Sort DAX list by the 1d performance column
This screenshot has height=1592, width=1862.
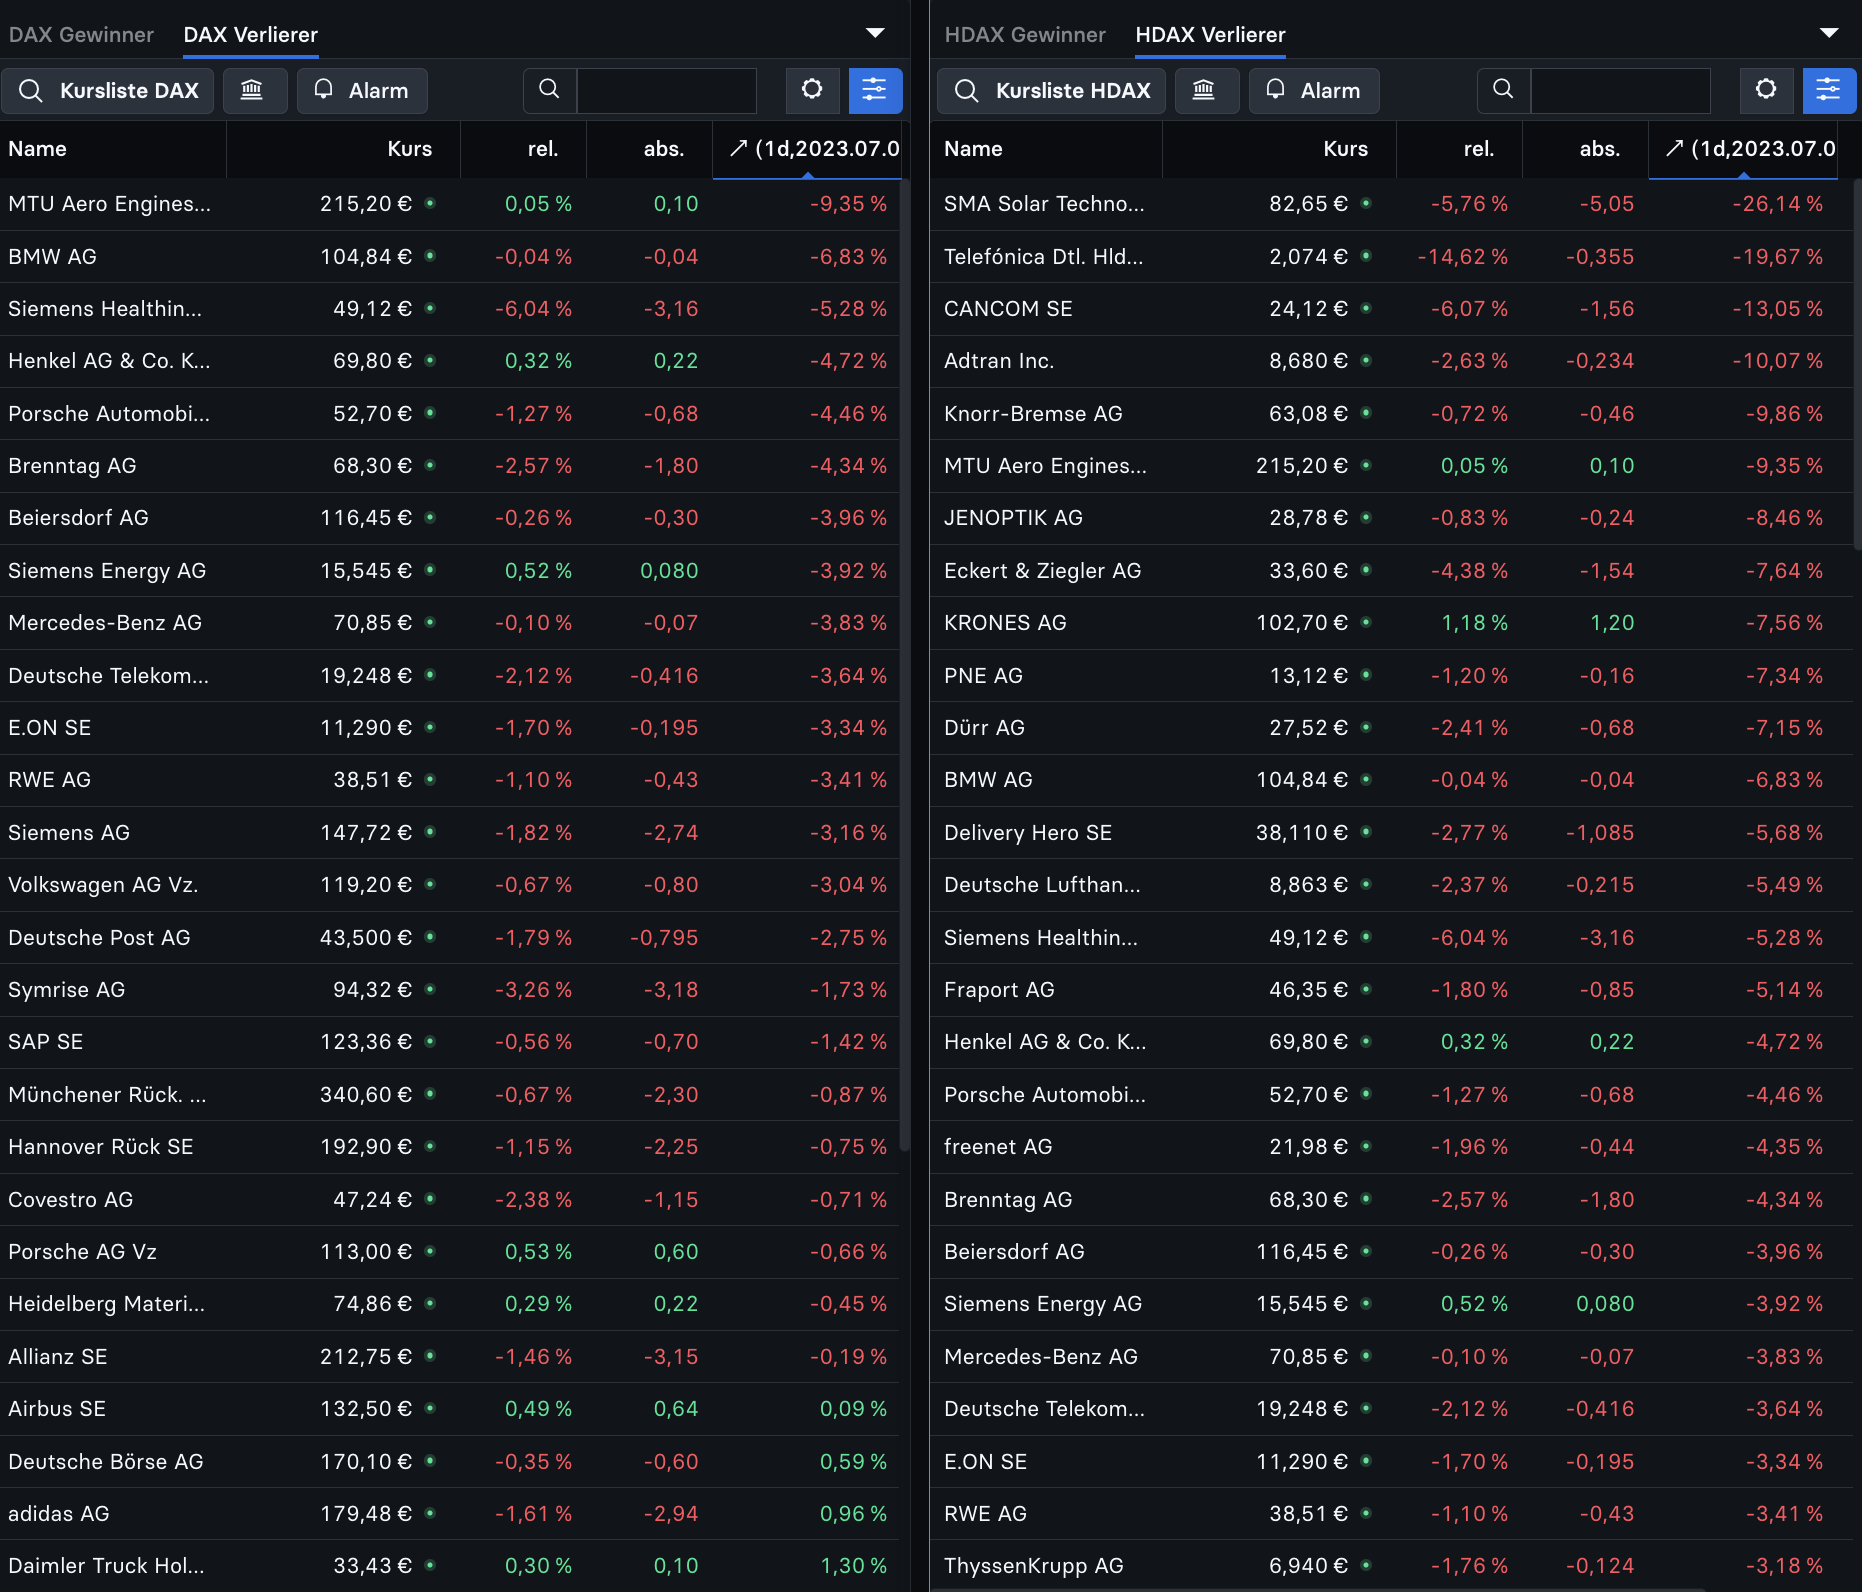pyautogui.click(x=807, y=149)
